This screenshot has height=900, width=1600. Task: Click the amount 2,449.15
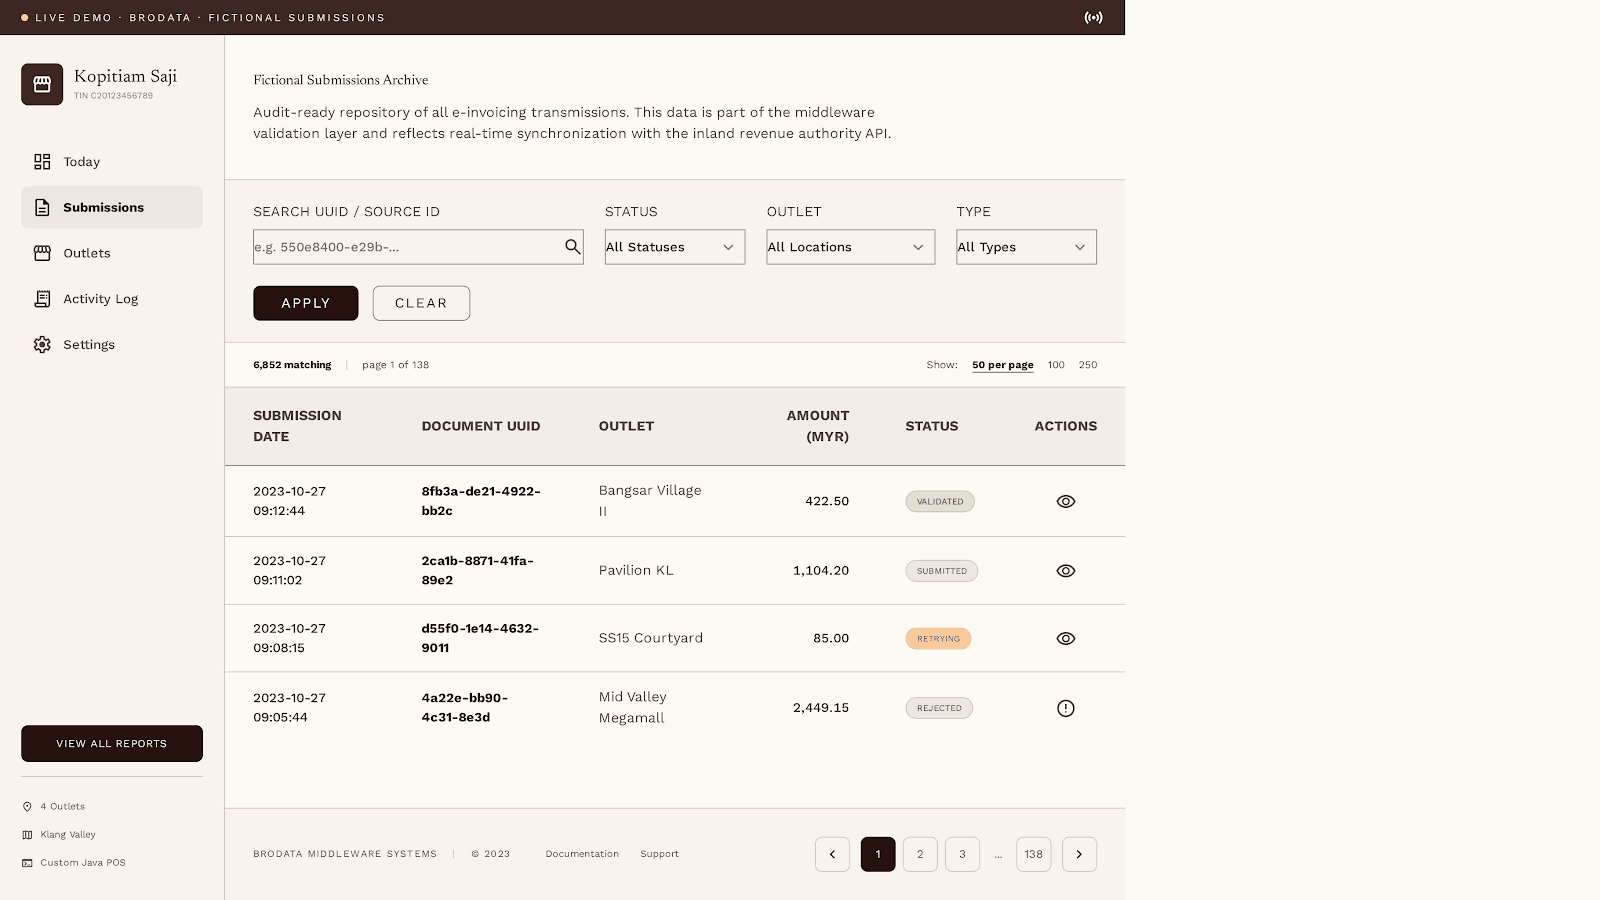(821, 708)
